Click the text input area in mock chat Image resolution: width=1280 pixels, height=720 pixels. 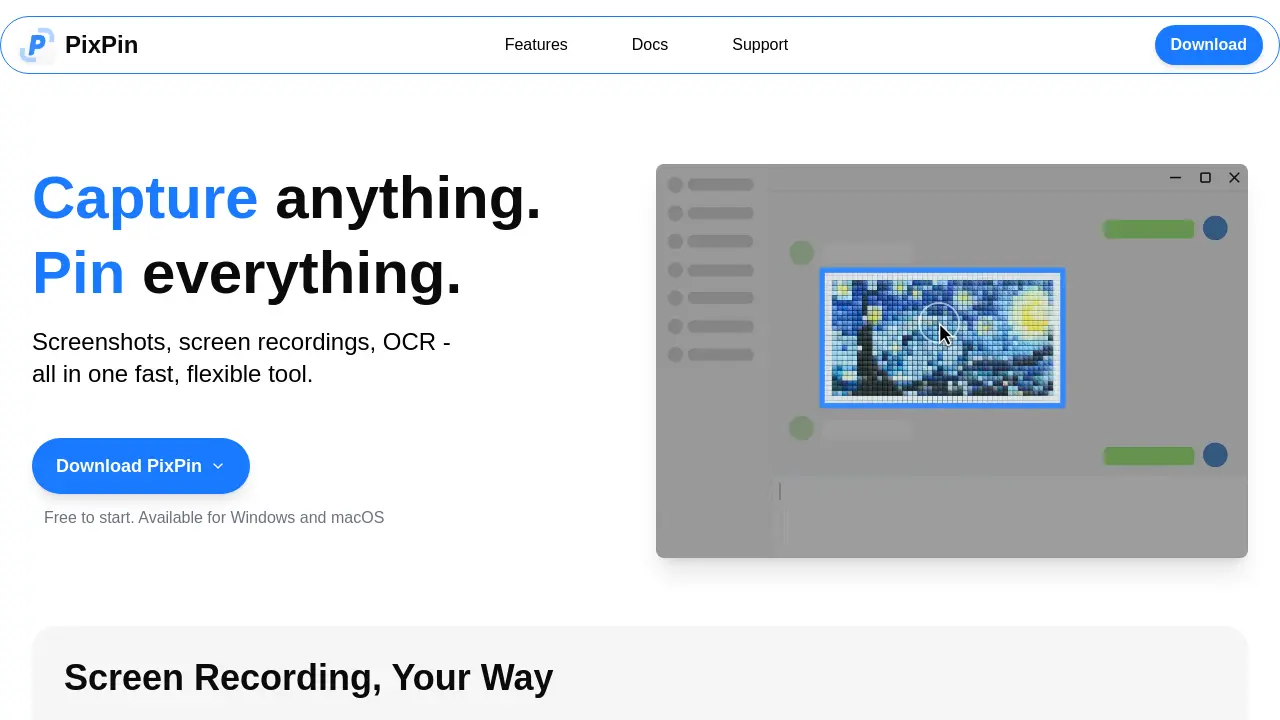click(x=1008, y=515)
